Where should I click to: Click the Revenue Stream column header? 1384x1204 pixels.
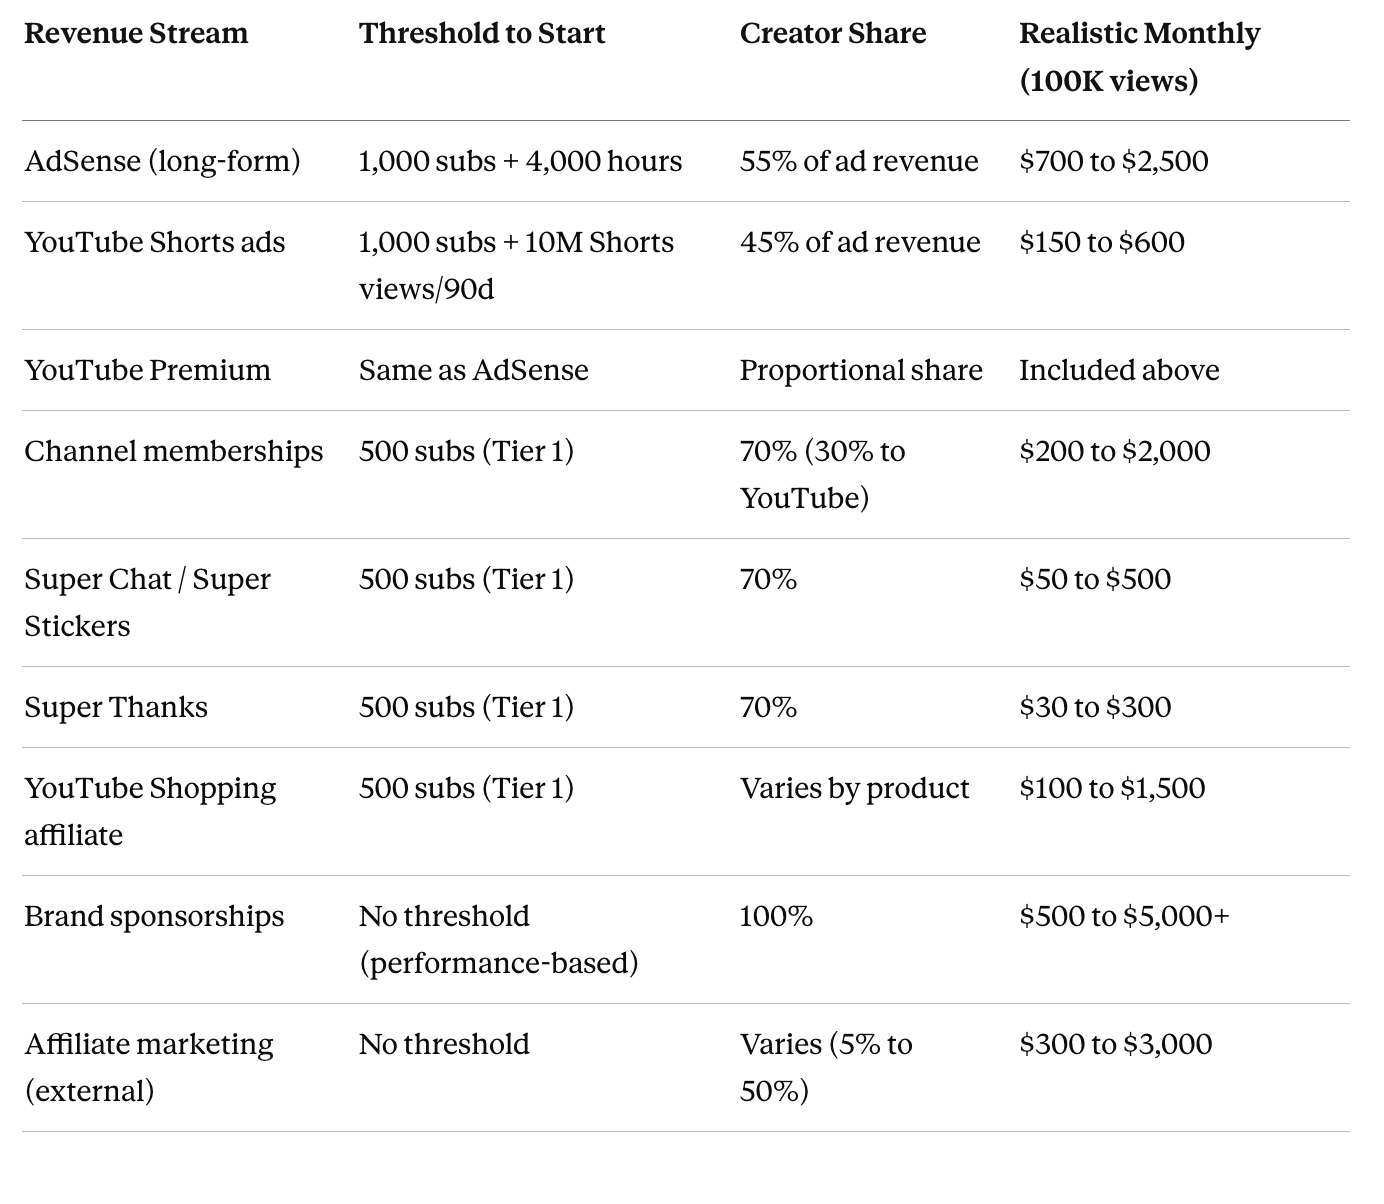136,33
